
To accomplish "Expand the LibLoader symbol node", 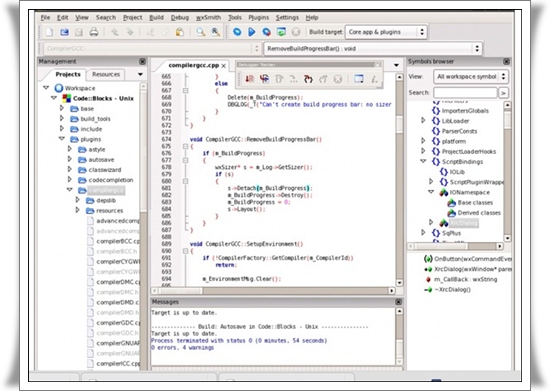I will [423, 121].
